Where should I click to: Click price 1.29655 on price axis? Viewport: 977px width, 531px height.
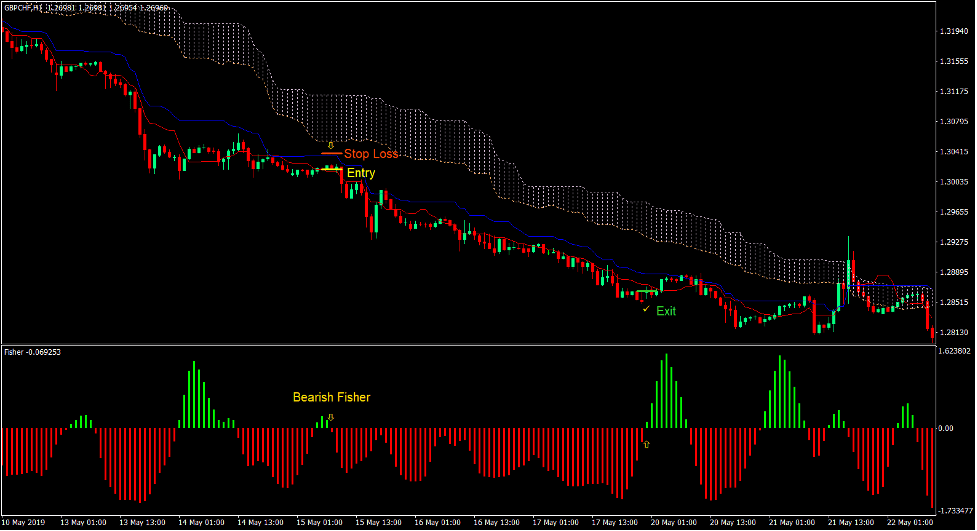(954, 212)
